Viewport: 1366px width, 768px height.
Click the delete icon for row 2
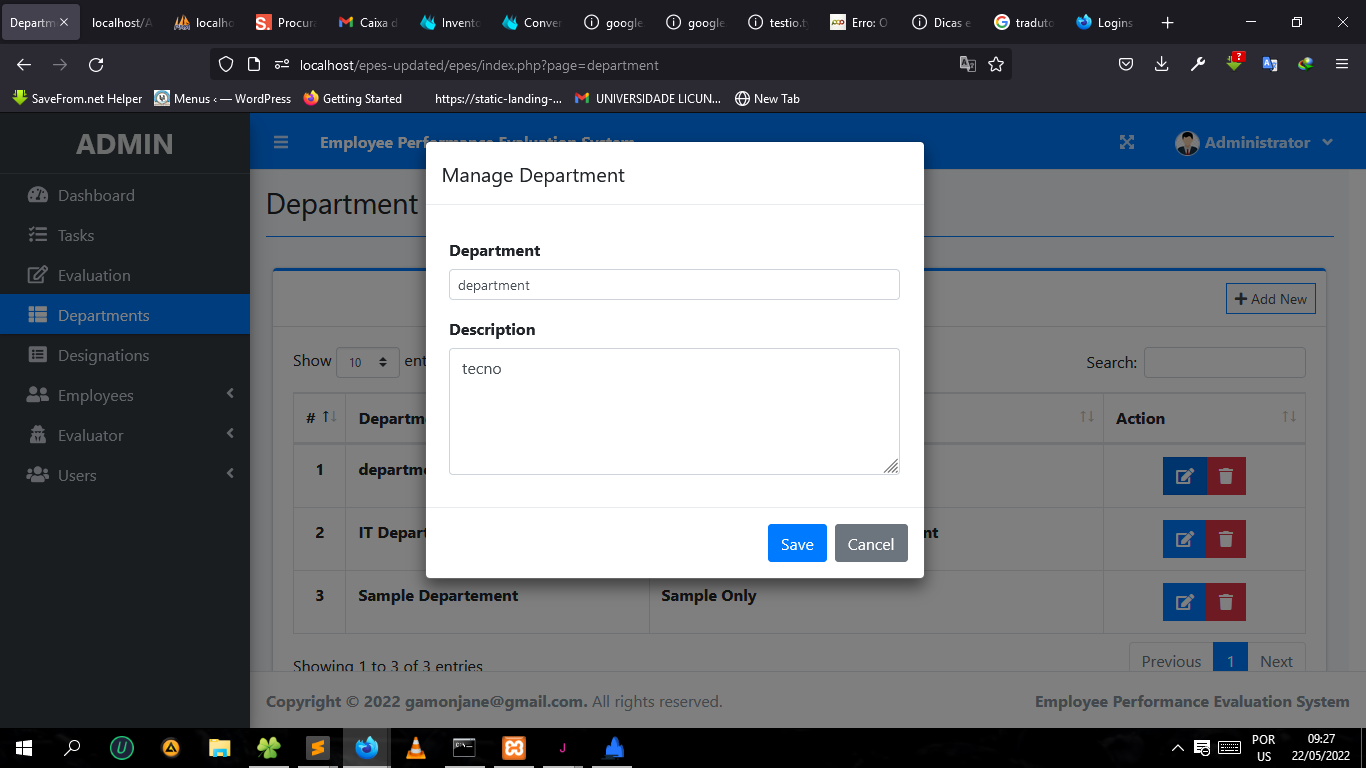click(x=1226, y=539)
